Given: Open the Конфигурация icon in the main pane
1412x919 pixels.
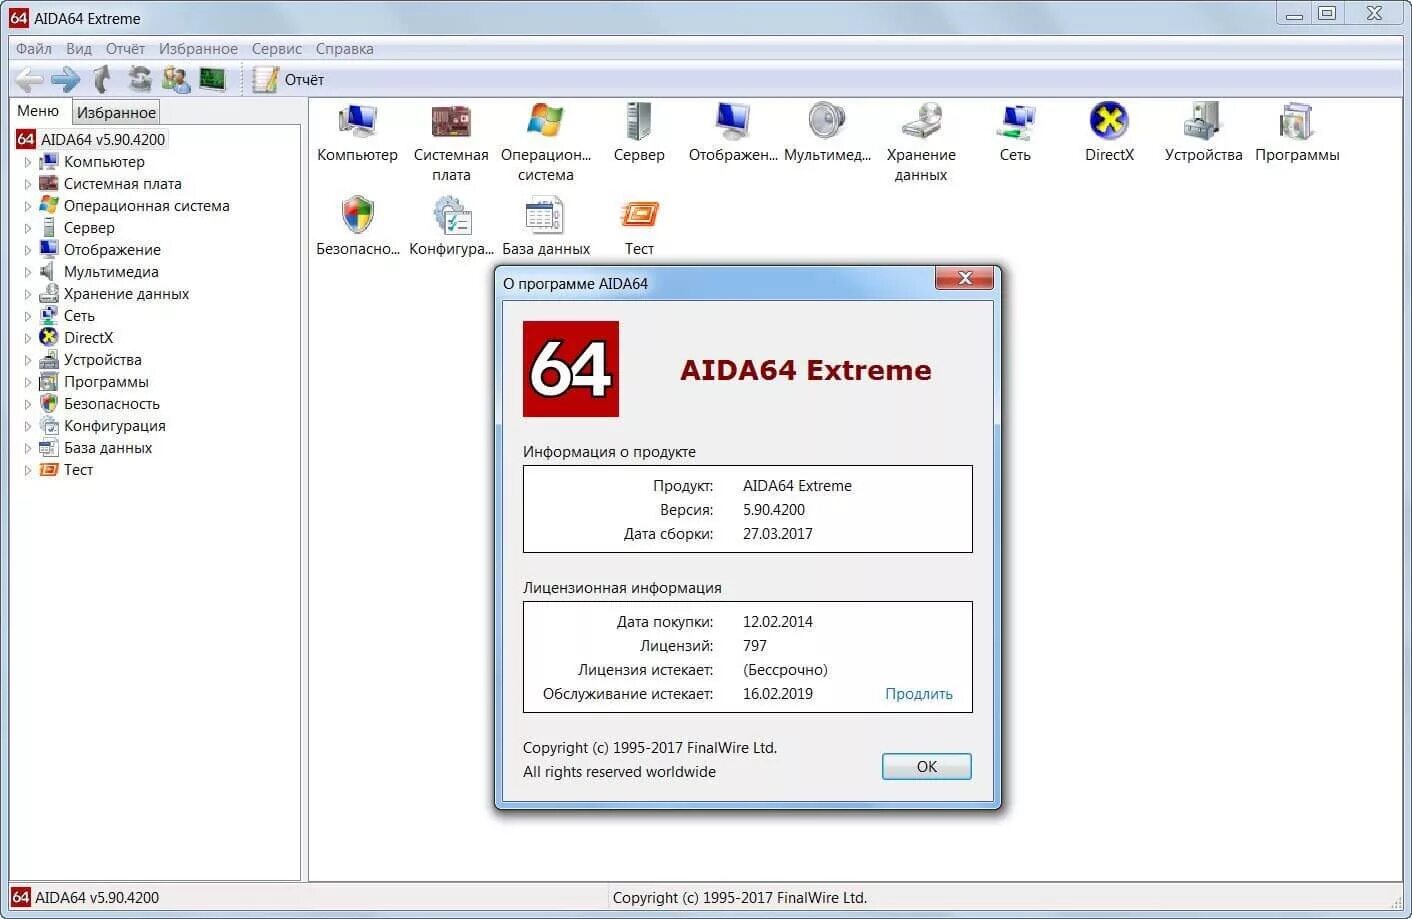Looking at the screenshot, I should click(x=451, y=215).
